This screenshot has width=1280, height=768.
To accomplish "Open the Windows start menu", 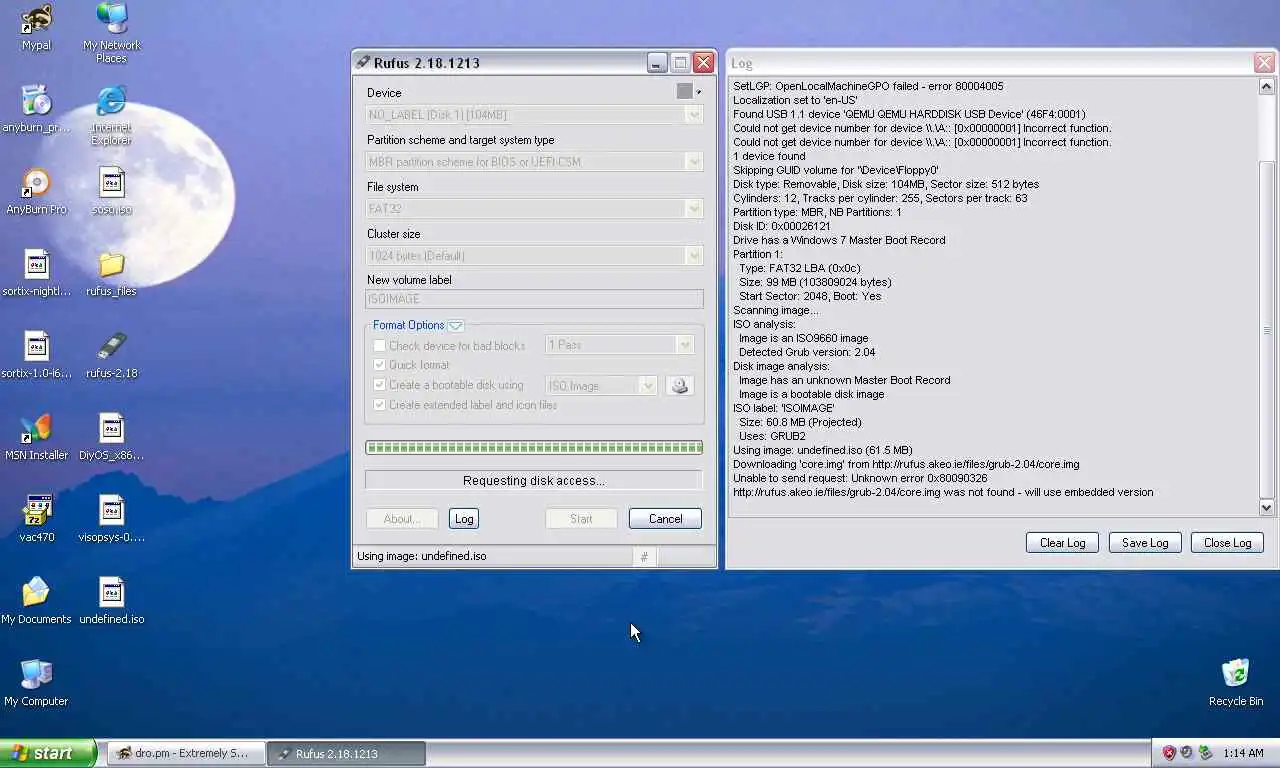I will point(48,753).
